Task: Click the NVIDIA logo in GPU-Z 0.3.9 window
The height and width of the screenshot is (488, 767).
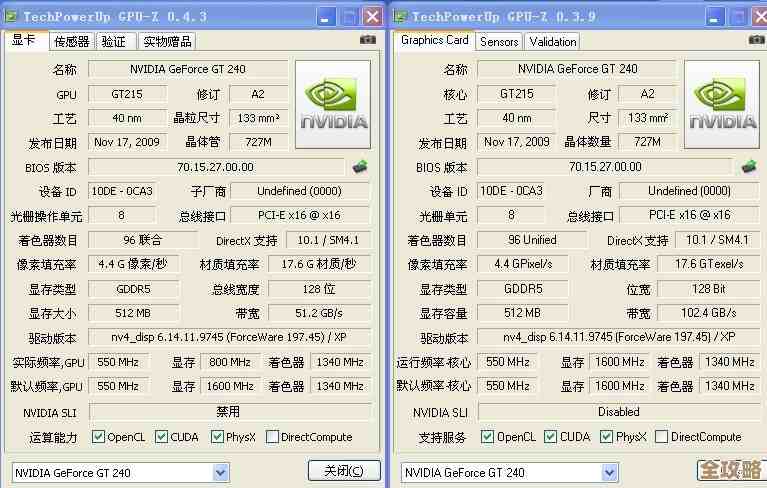Action: tap(722, 104)
